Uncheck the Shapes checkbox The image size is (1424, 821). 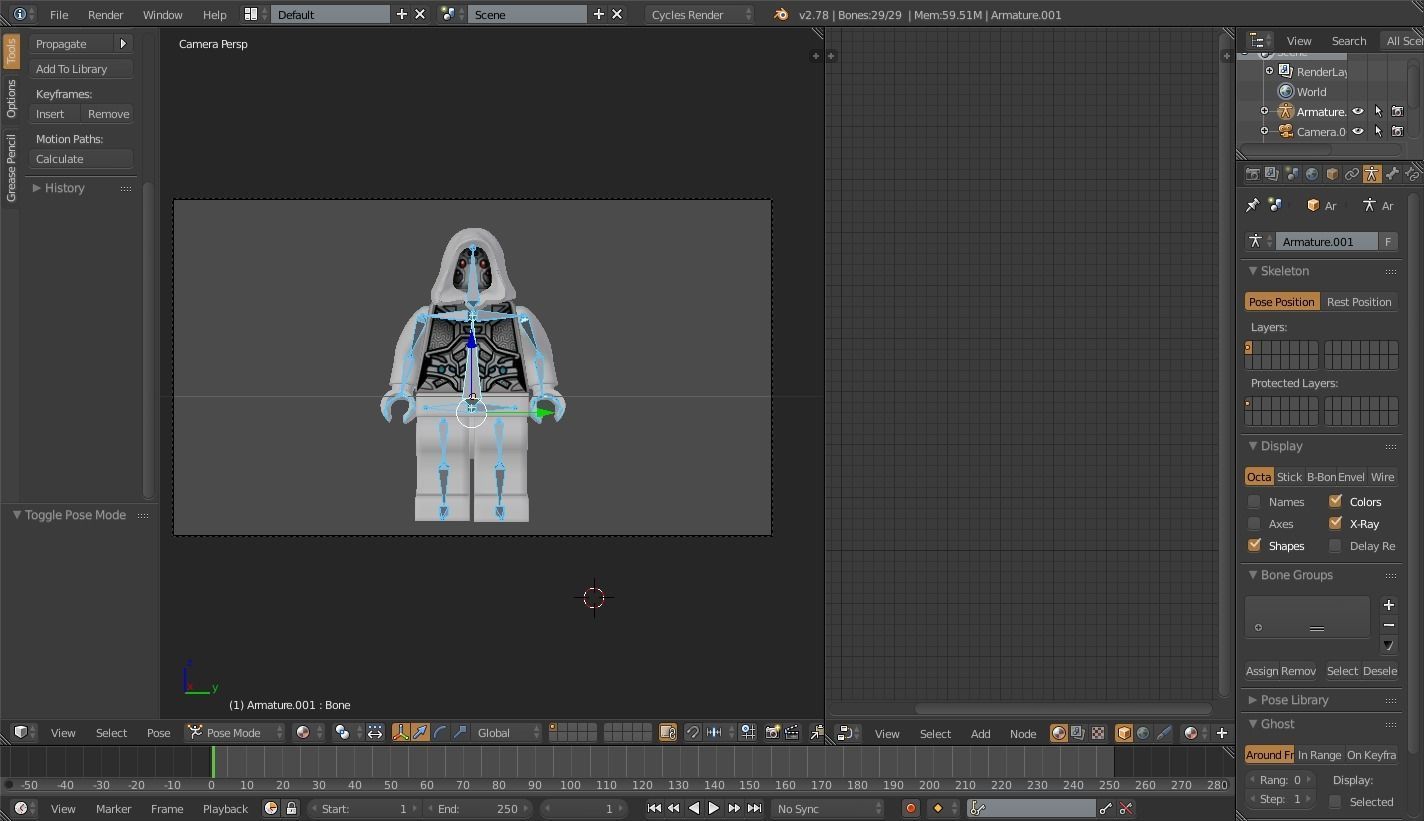1254,546
